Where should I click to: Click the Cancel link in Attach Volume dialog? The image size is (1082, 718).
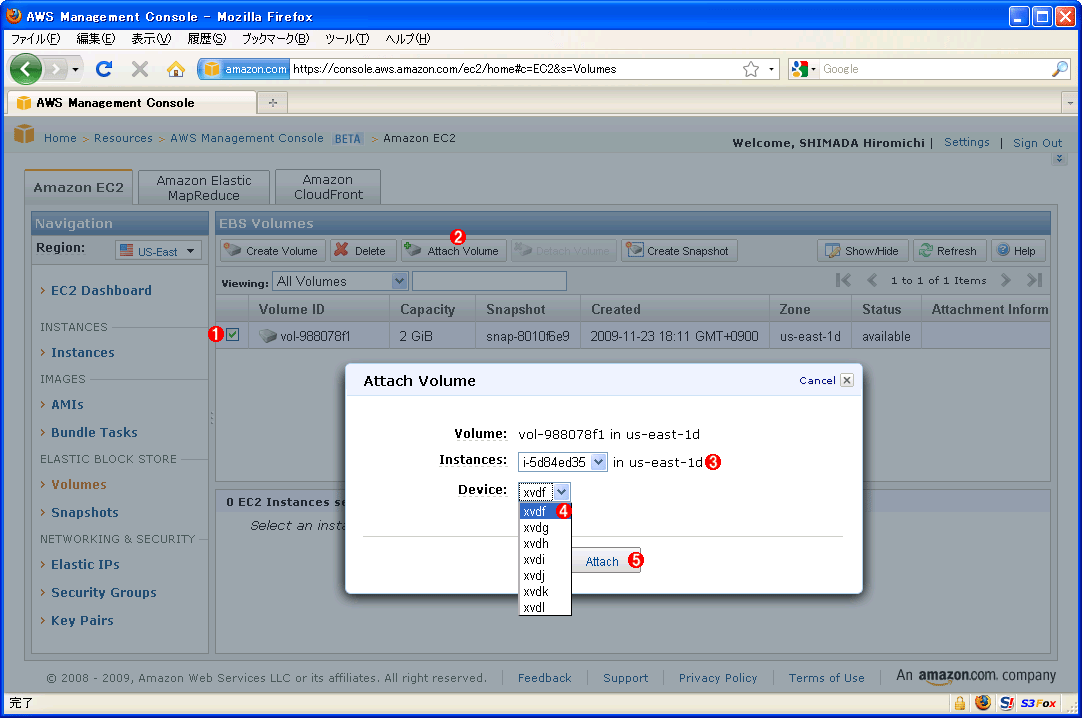coord(817,380)
